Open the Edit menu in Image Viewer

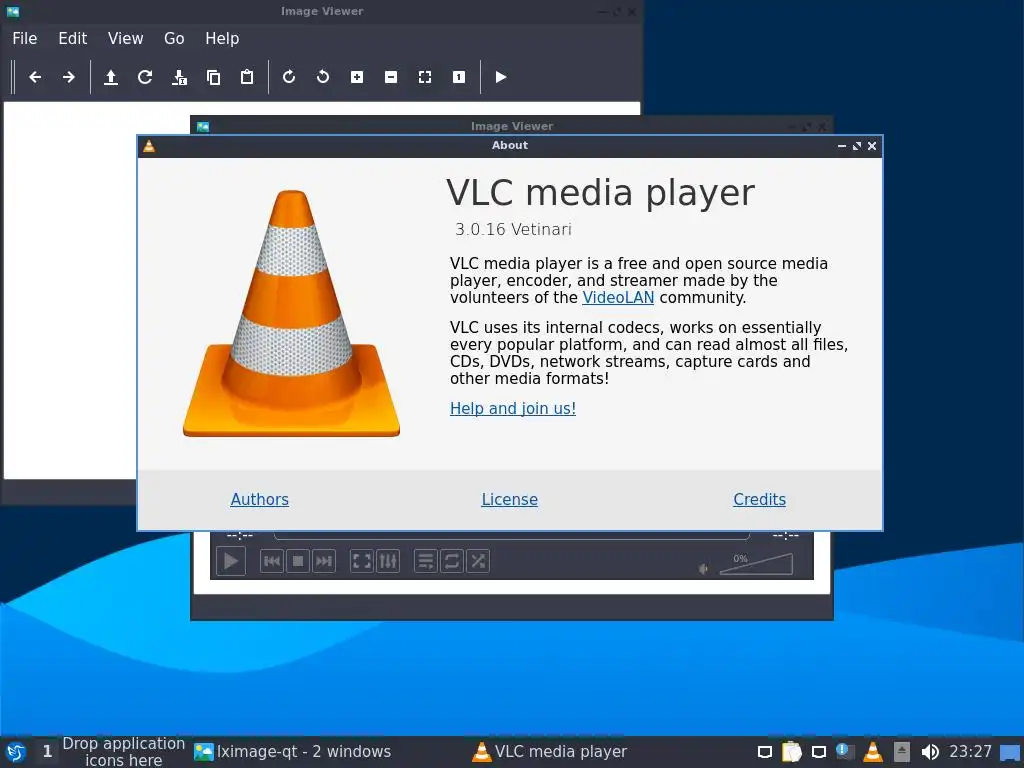pos(72,39)
